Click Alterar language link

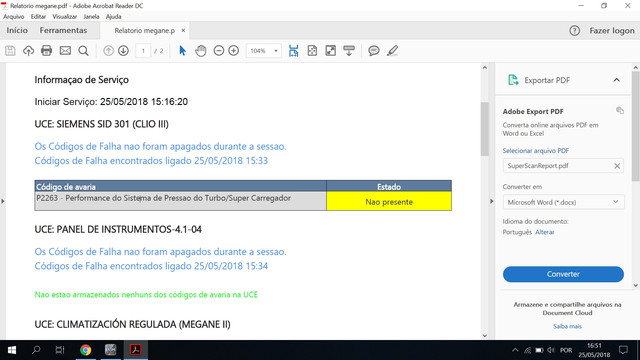coord(544,232)
